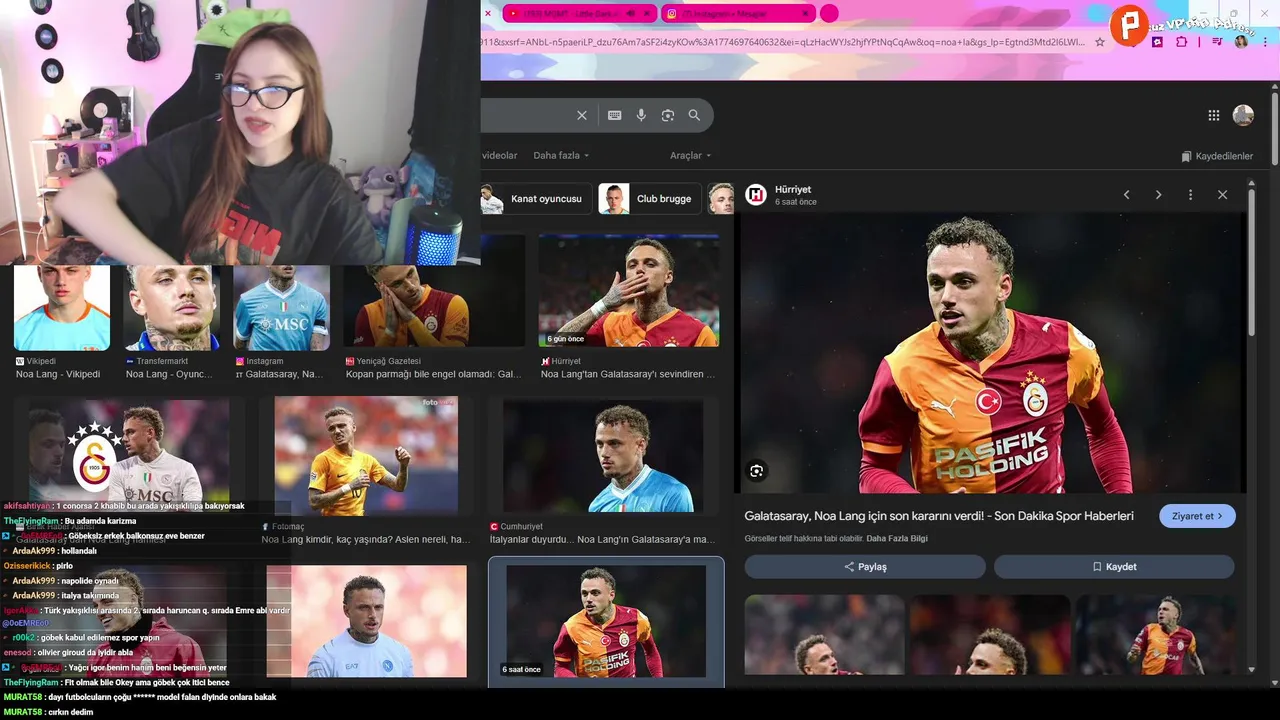Mute the YouTube tab via speaker icon

631,13
